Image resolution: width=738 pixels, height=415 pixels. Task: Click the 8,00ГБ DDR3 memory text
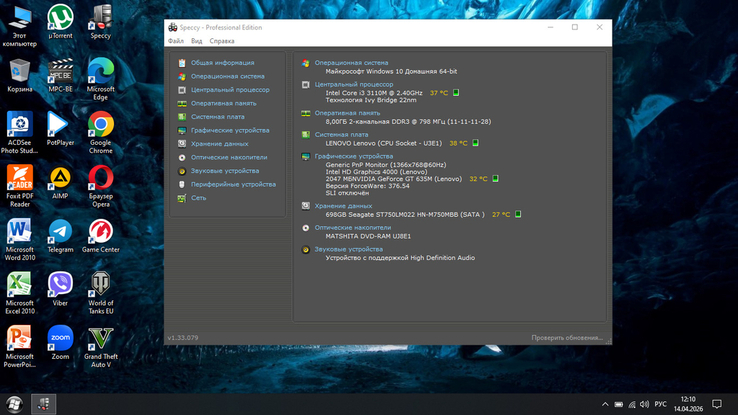click(x=408, y=122)
